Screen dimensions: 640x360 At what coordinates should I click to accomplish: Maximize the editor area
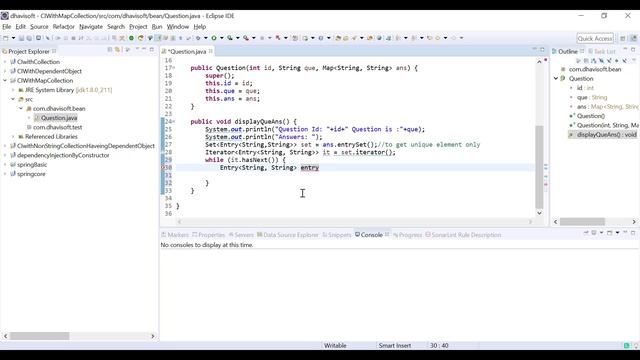tap(542, 49)
